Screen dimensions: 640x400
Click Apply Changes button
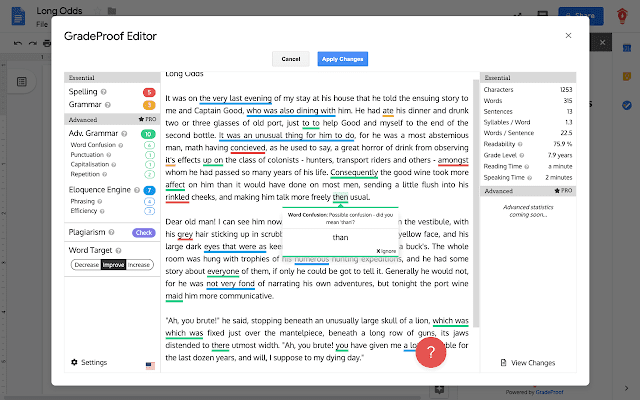pyautogui.click(x=342, y=59)
